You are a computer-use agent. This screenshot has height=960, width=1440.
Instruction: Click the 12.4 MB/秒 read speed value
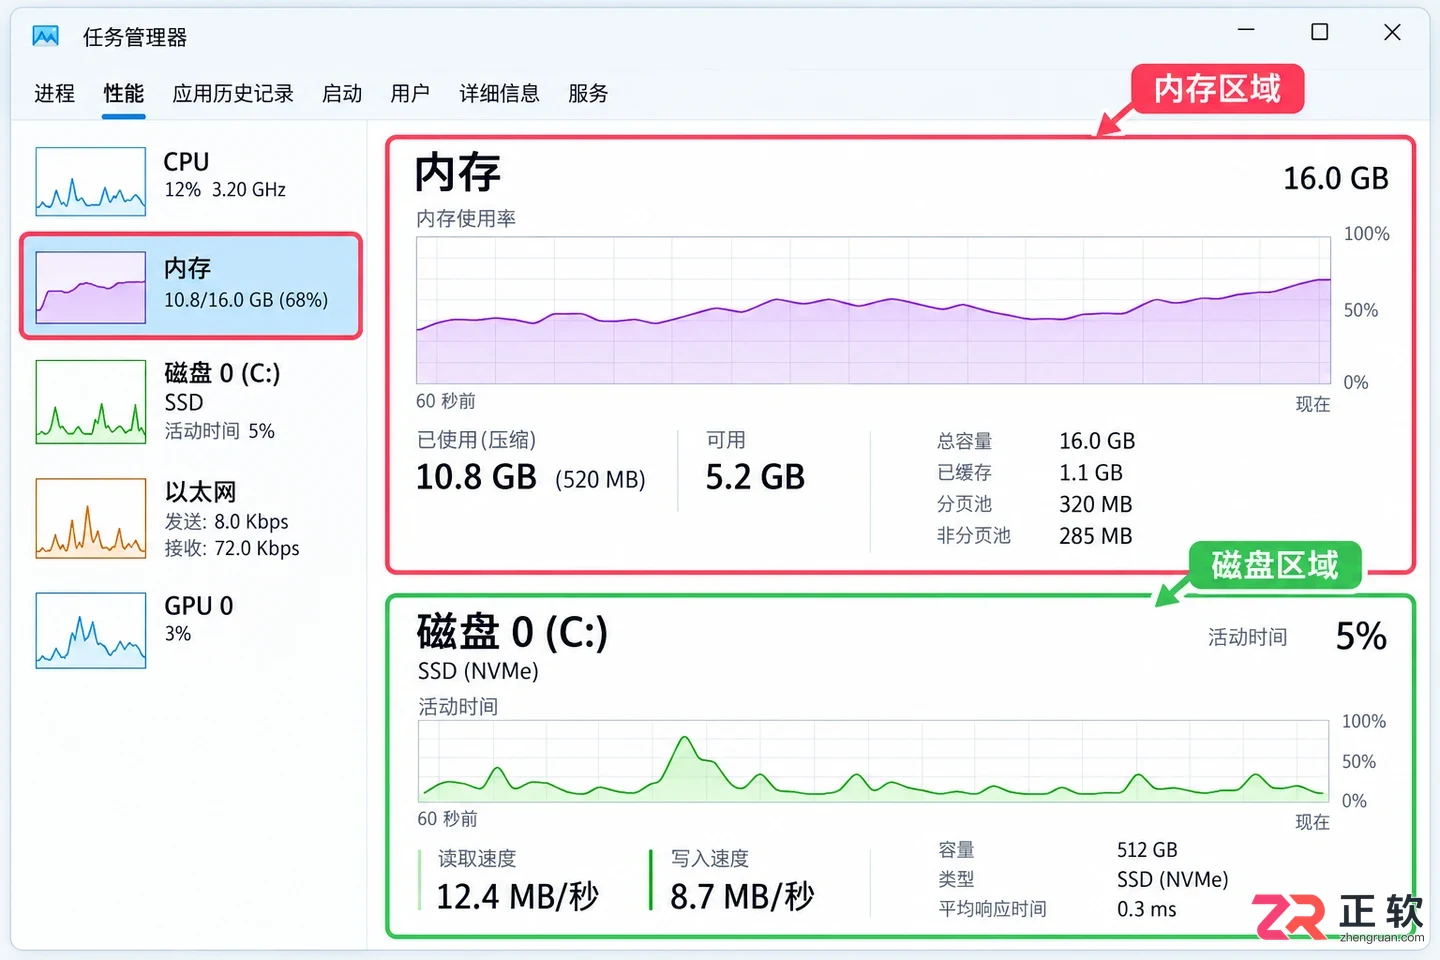[517, 897]
